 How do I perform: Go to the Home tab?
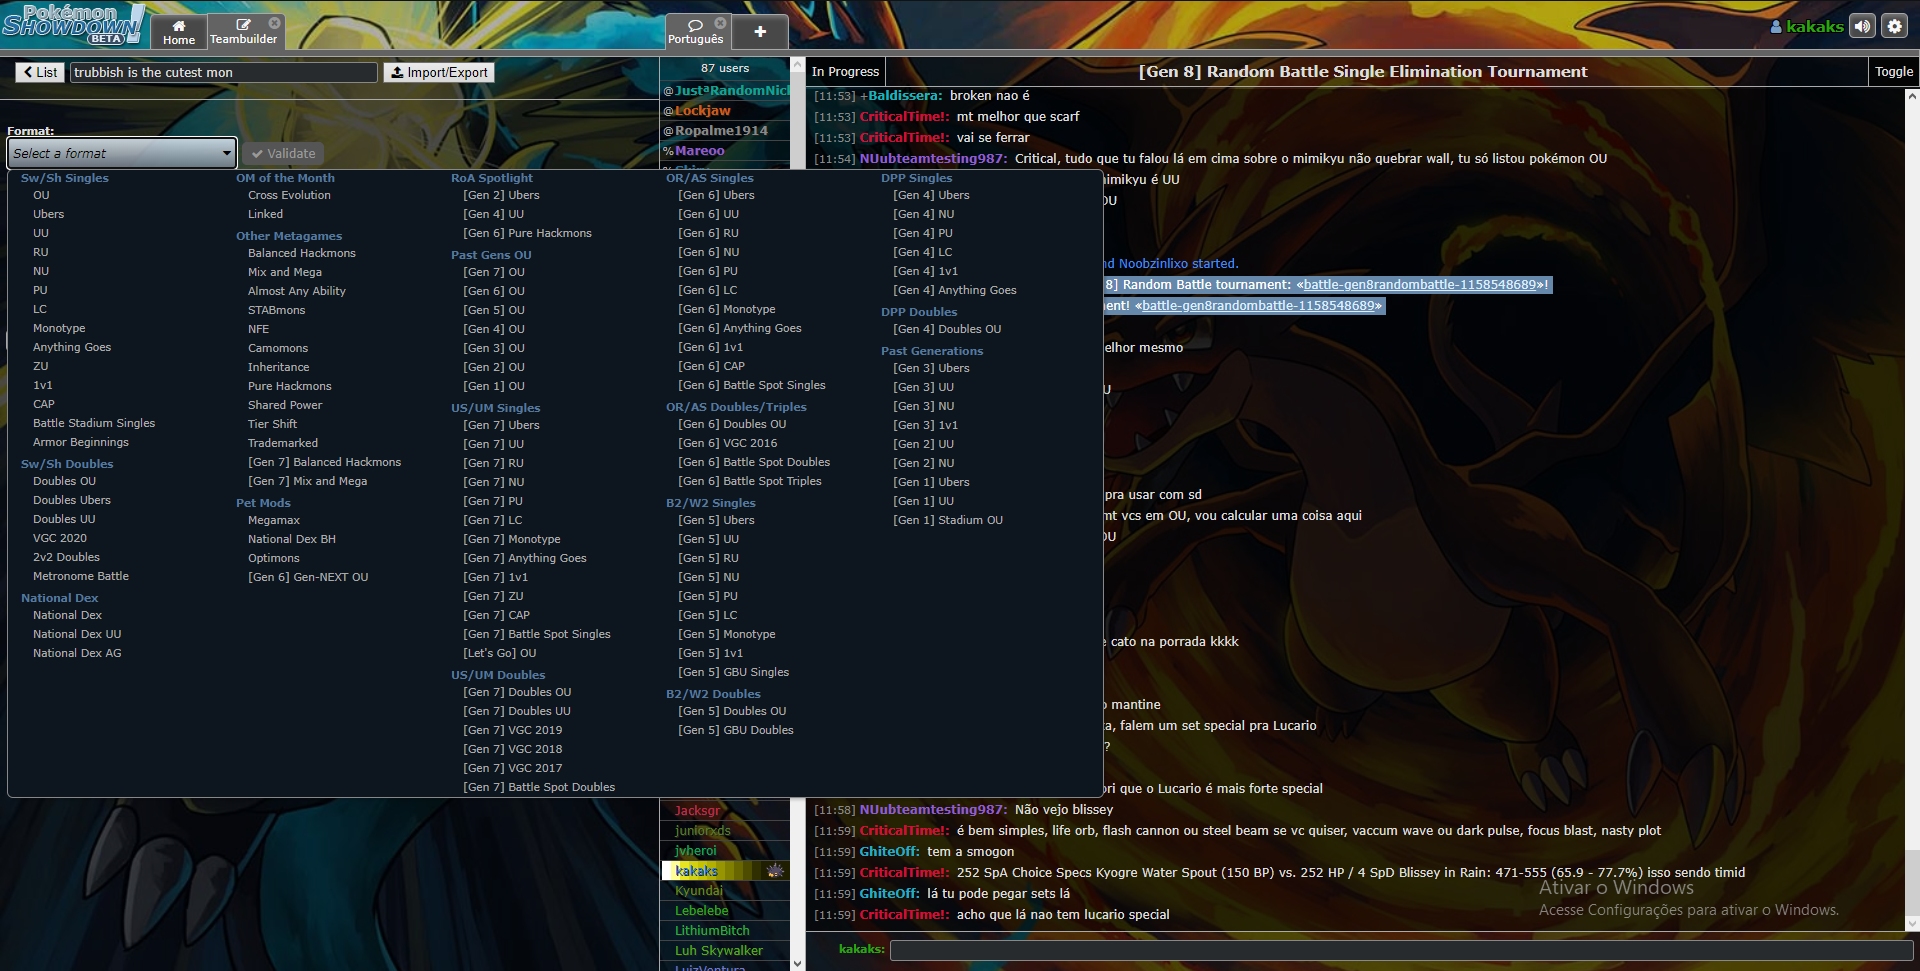point(179,32)
